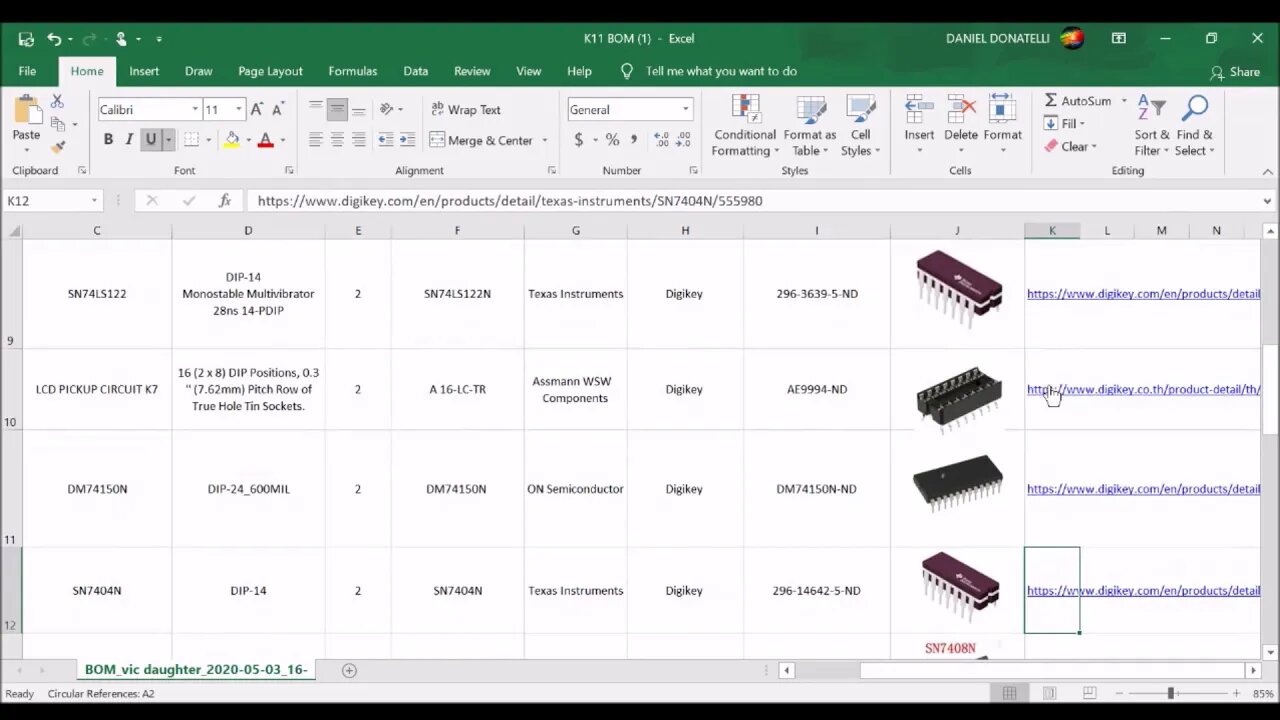Viewport: 1280px width, 720px height.
Task: Toggle Middle Align vertical alignment
Action: click(337, 109)
